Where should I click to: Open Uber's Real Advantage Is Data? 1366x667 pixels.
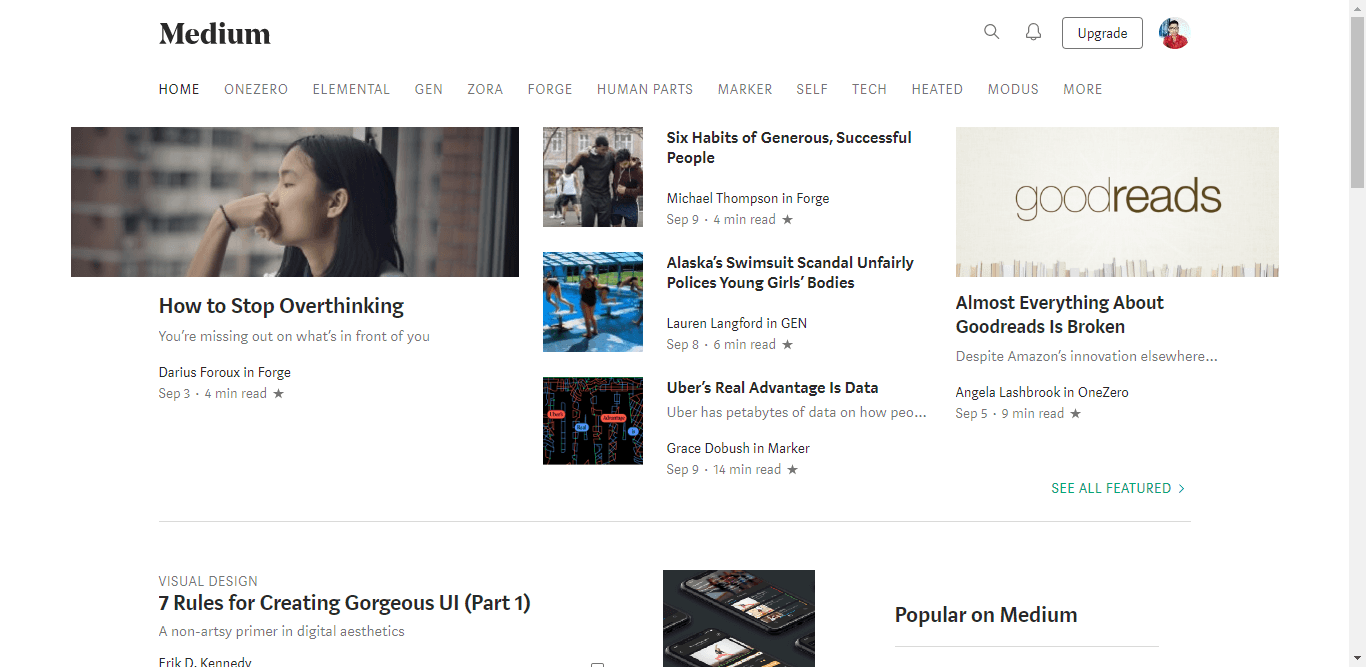point(772,388)
